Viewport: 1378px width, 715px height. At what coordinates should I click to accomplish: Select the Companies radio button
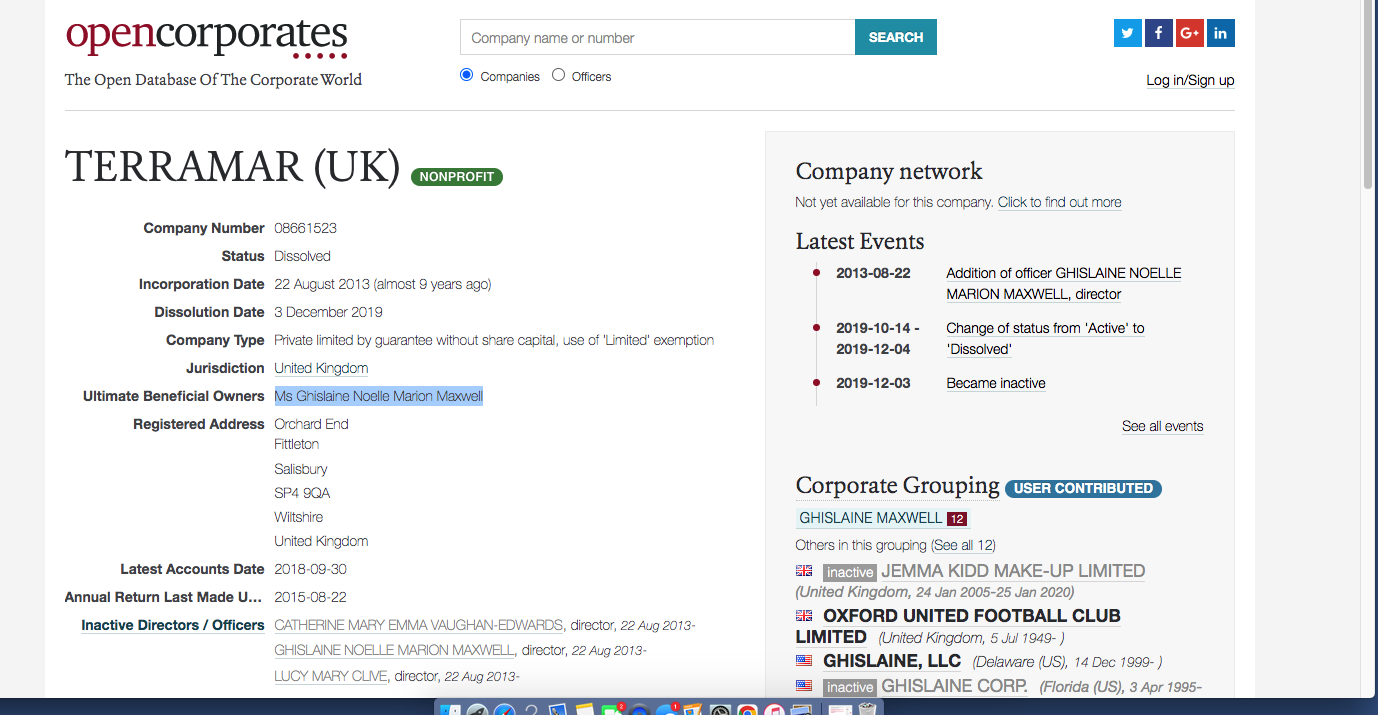click(x=466, y=75)
